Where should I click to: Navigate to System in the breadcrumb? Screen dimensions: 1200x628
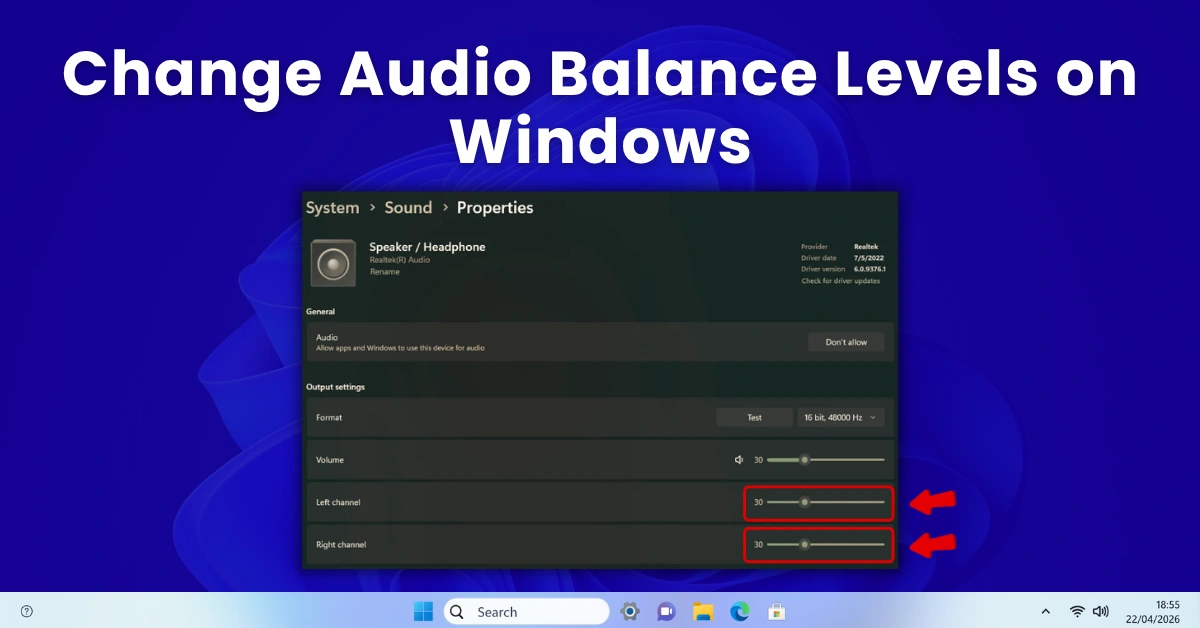(x=332, y=207)
